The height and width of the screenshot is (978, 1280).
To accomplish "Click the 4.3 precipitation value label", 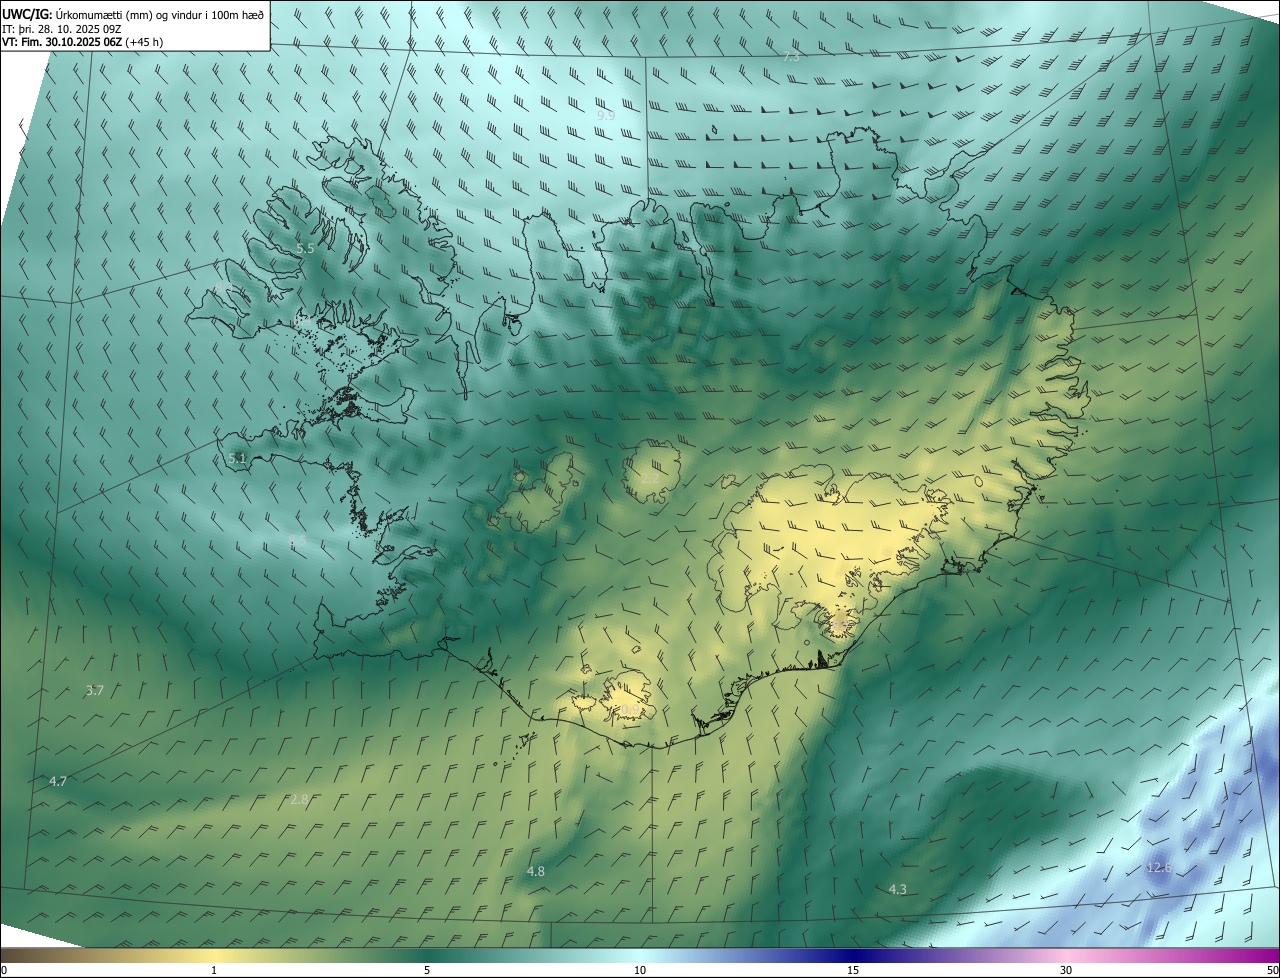I will click(x=898, y=889).
